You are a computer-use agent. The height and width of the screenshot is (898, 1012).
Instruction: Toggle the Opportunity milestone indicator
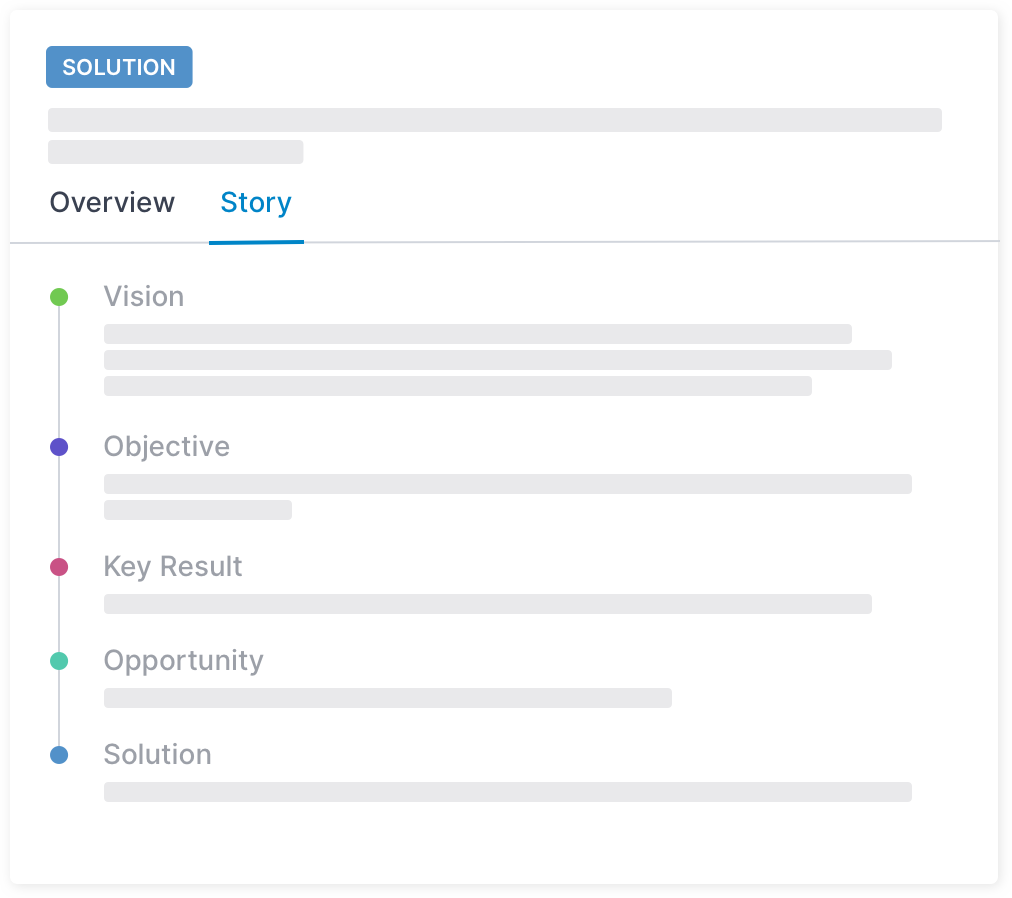59,660
